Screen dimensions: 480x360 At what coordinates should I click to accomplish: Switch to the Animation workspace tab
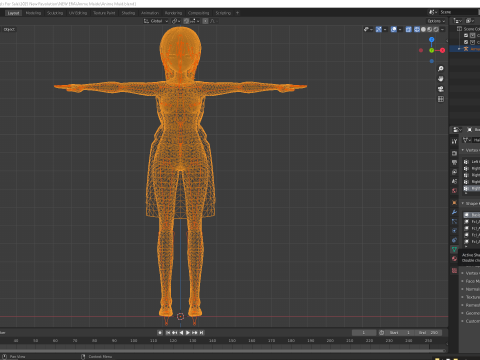coord(150,13)
